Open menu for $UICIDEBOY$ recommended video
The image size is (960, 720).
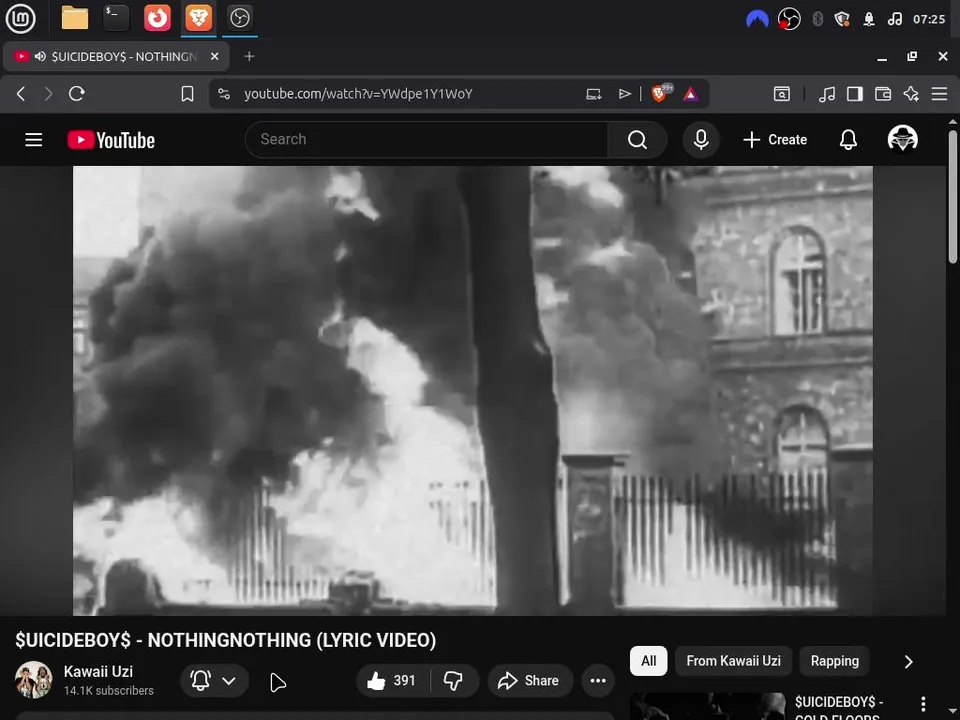coord(923,704)
